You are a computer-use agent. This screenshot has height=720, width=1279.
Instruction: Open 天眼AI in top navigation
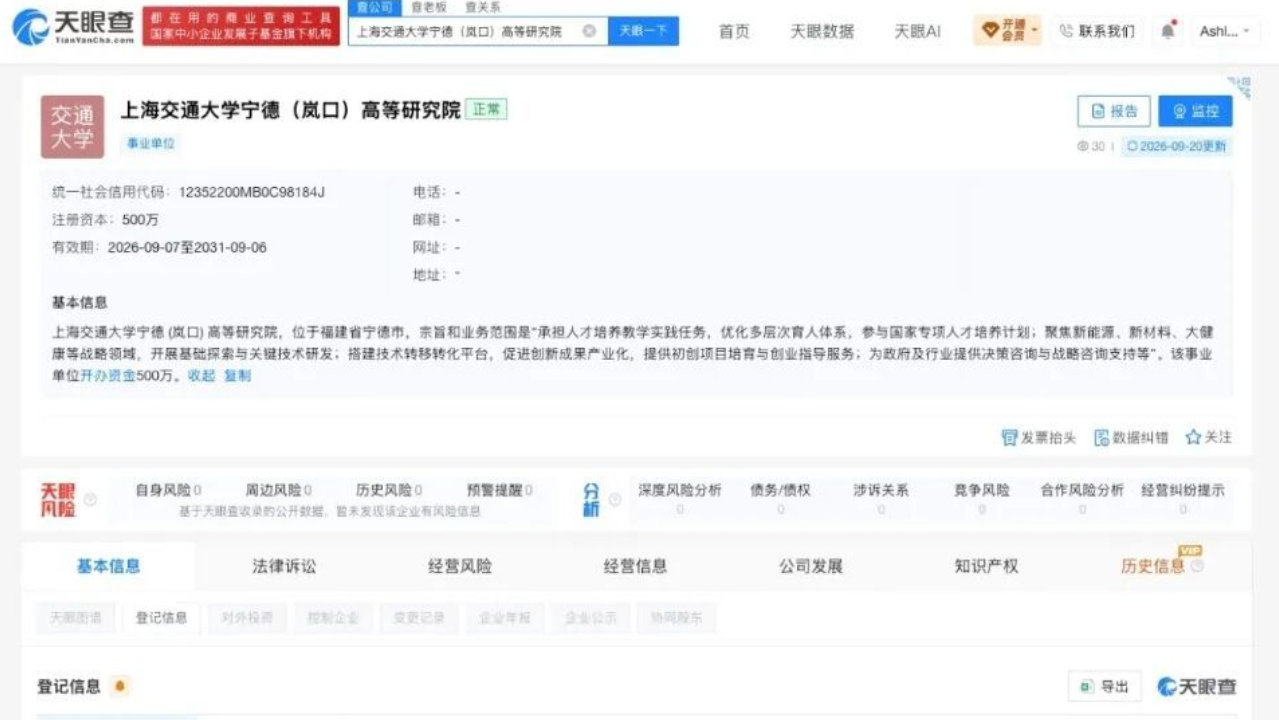point(917,31)
